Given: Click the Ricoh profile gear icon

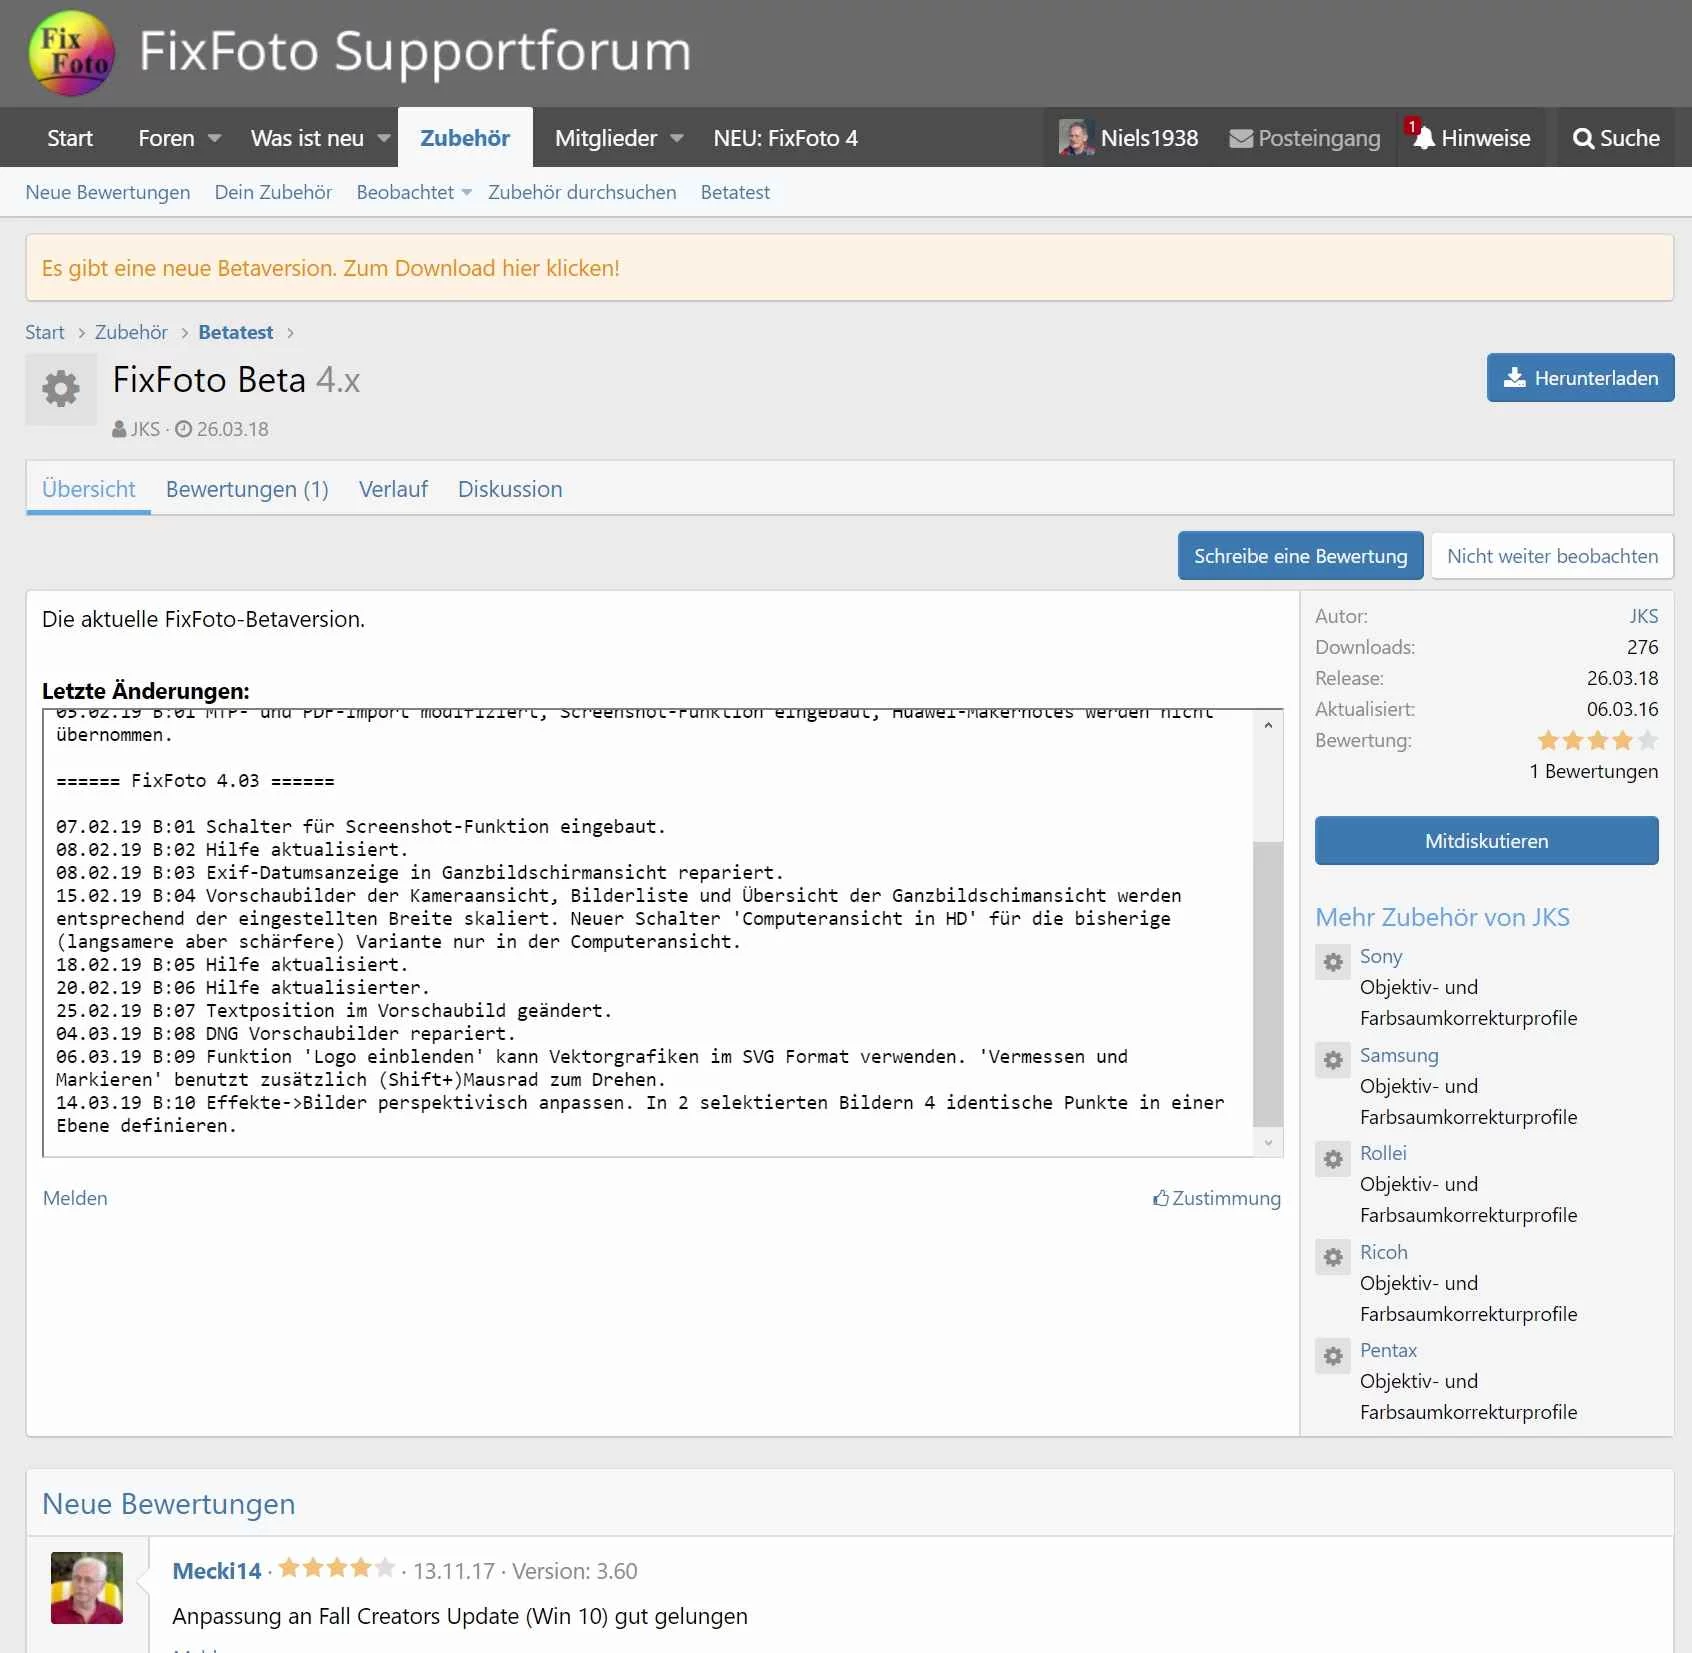Looking at the screenshot, I should tap(1333, 1257).
